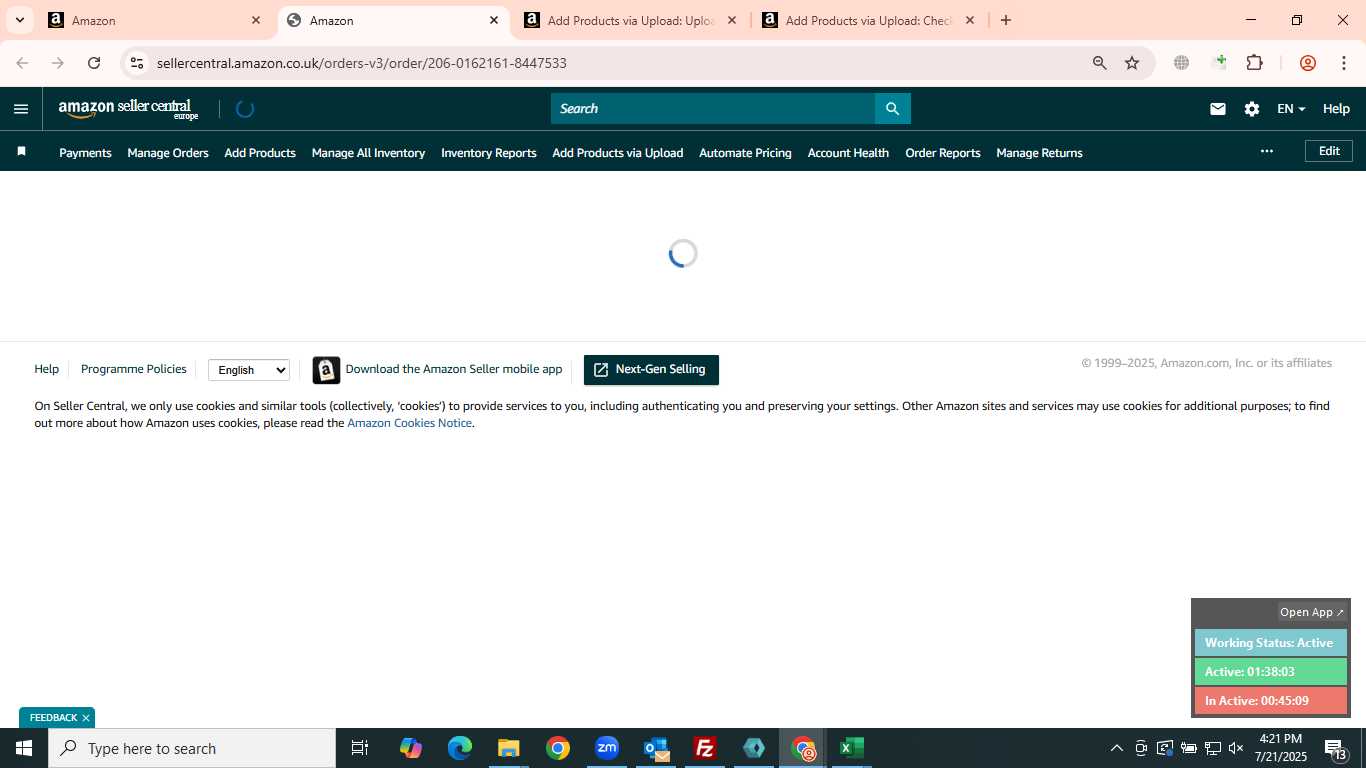Click Download the Amazon Seller mobile app
The image size is (1366, 768).
click(454, 369)
